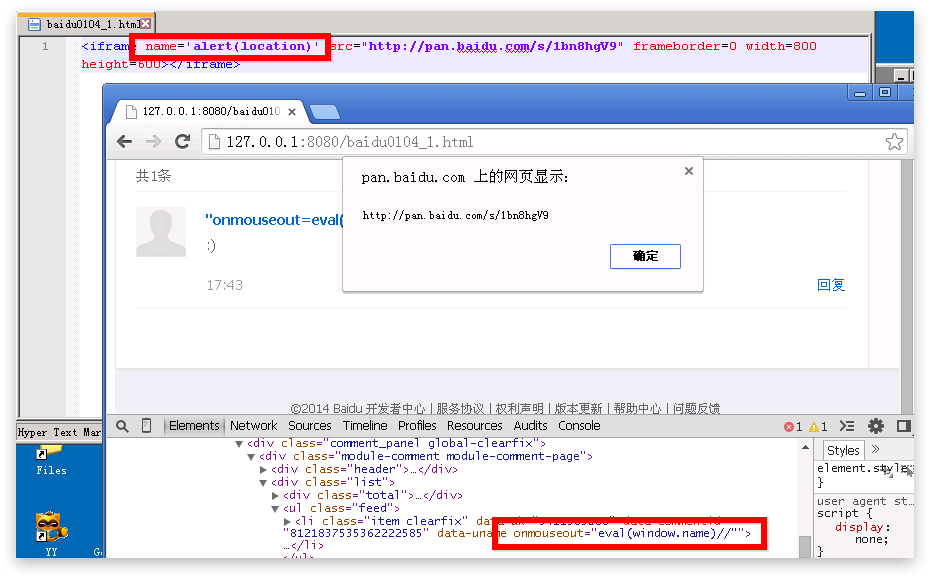Switch to the Elements tab in DevTools
The height and width of the screenshot is (579, 930).
coord(194,426)
